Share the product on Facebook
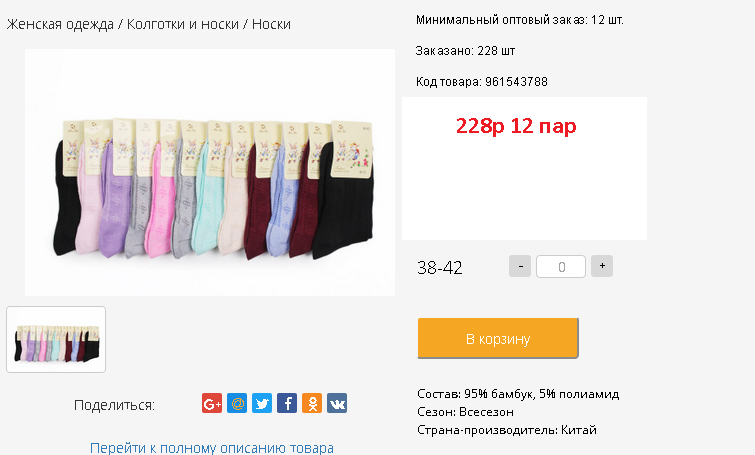Viewport: 755px width, 455px height. coord(287,403)
